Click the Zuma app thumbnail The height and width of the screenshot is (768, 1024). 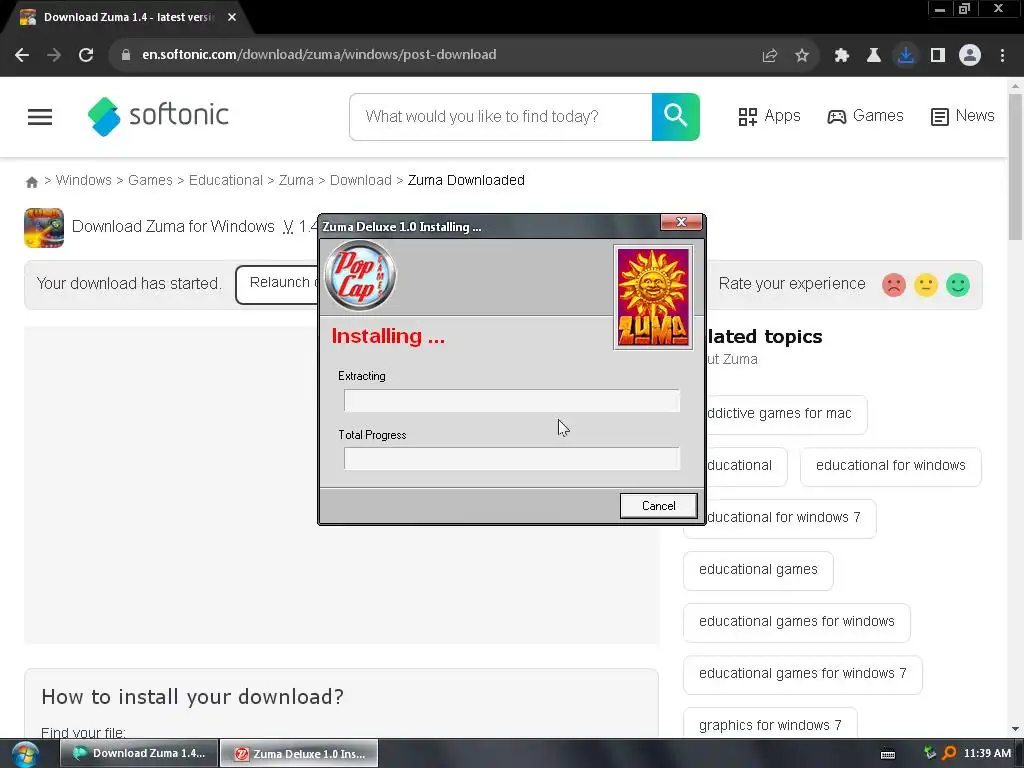44,228
